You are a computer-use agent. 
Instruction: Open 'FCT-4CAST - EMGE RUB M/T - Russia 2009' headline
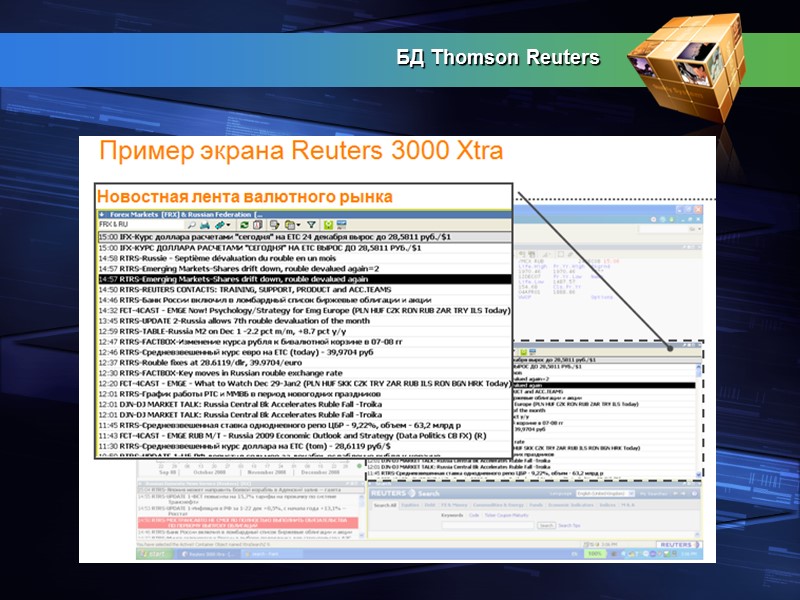[x=305, y=436]
